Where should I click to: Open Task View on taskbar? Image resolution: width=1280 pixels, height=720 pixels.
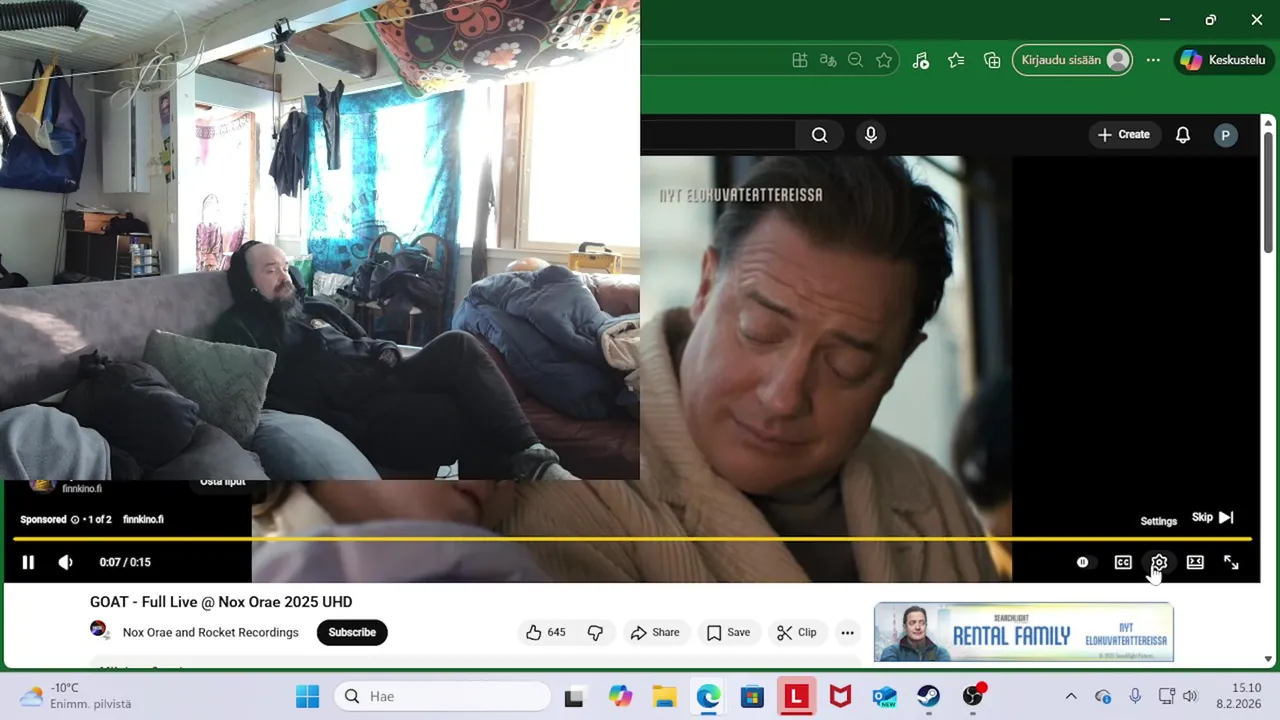point(574,697)
